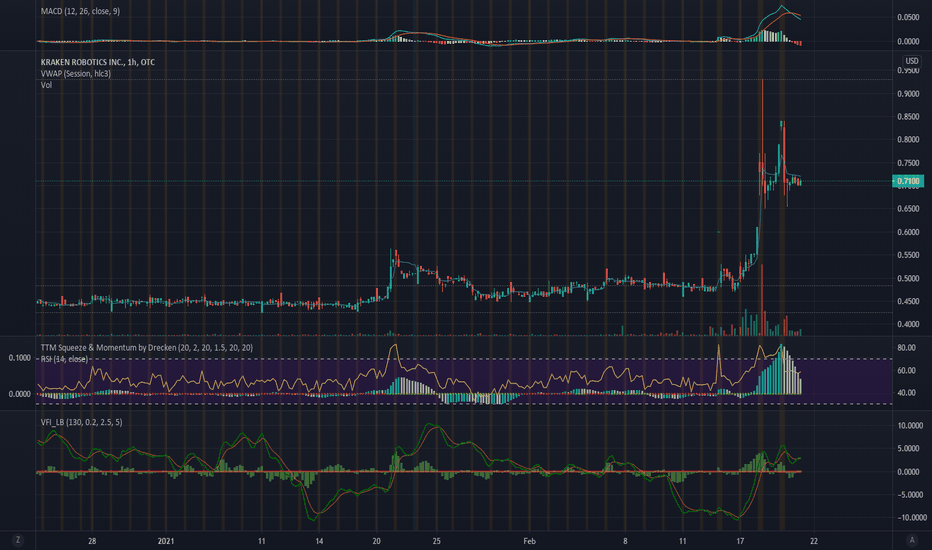
Task: Toggle auto scale with the A button
Action: pyautogui.click(x=912, y=540)
